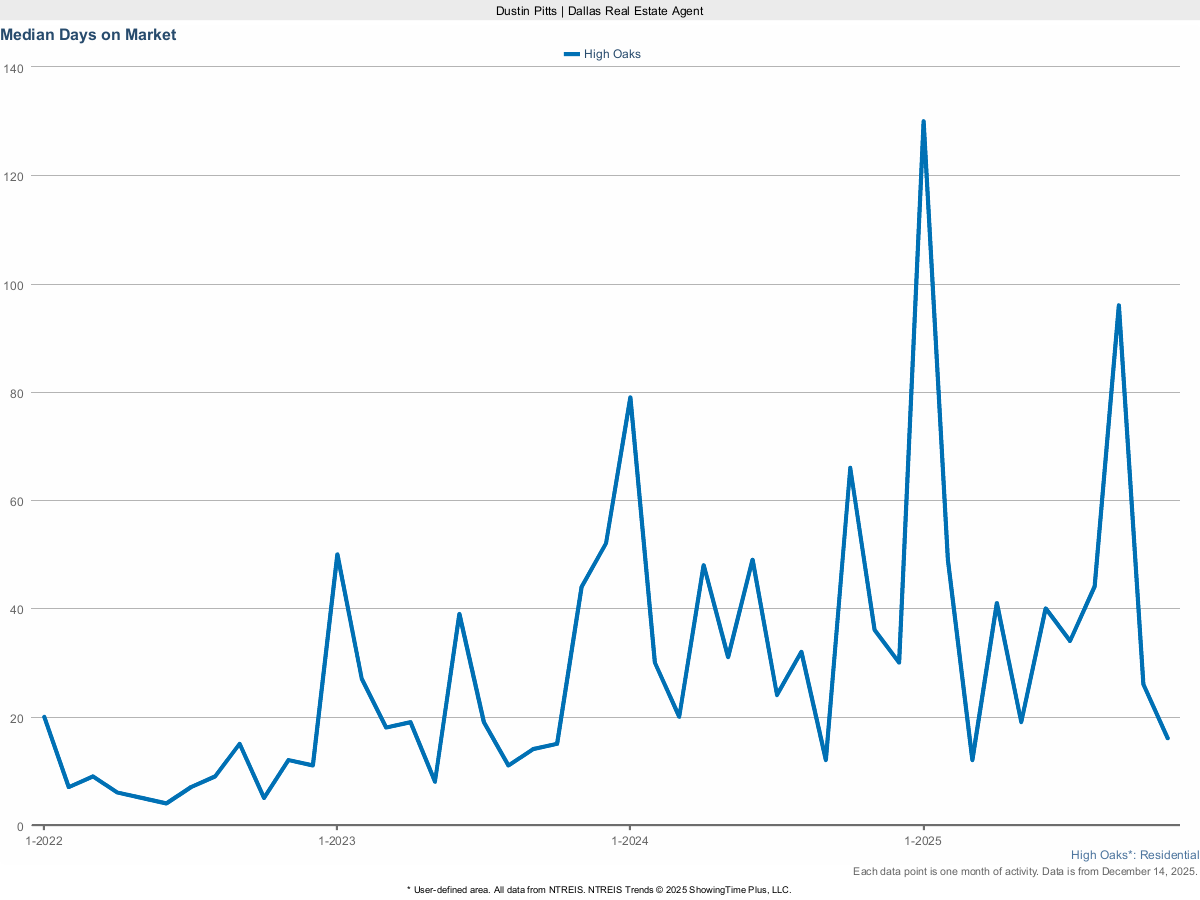1200x900 pixels.
Task: Click the 1-2023 x-axis label
Action: pos(337,841)
